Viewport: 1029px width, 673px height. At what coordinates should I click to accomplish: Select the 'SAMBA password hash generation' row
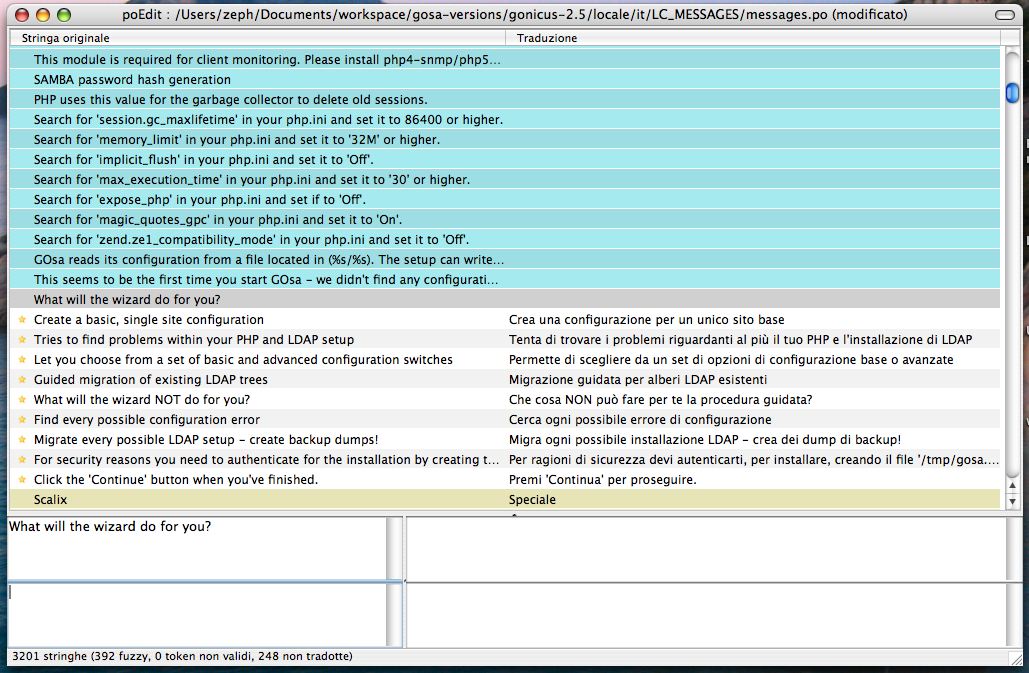(x=132, y=80)
